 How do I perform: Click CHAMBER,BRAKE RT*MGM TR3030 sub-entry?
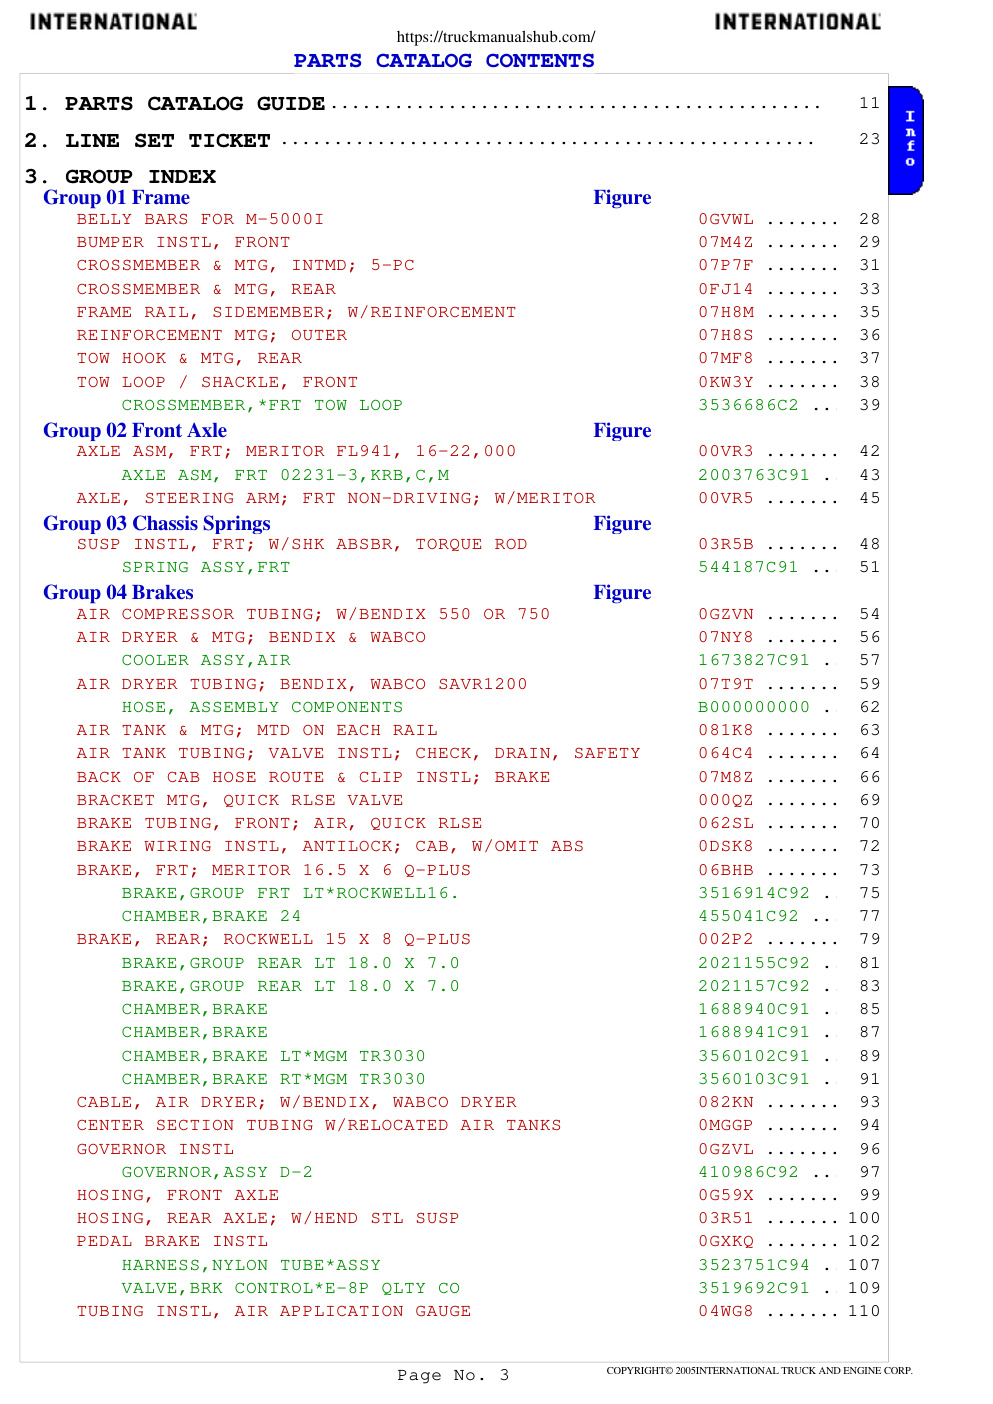click(273, 1079)
